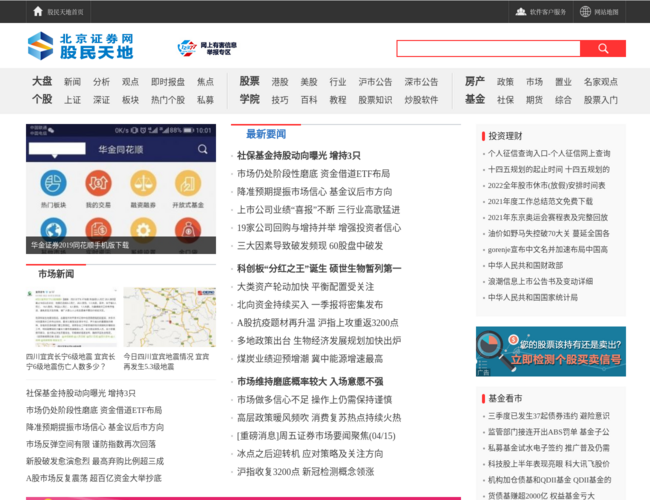Open headline 科创板“分红之王”诞生
The height and width of the screenshot is (500, 650).
tap(319, 269)
